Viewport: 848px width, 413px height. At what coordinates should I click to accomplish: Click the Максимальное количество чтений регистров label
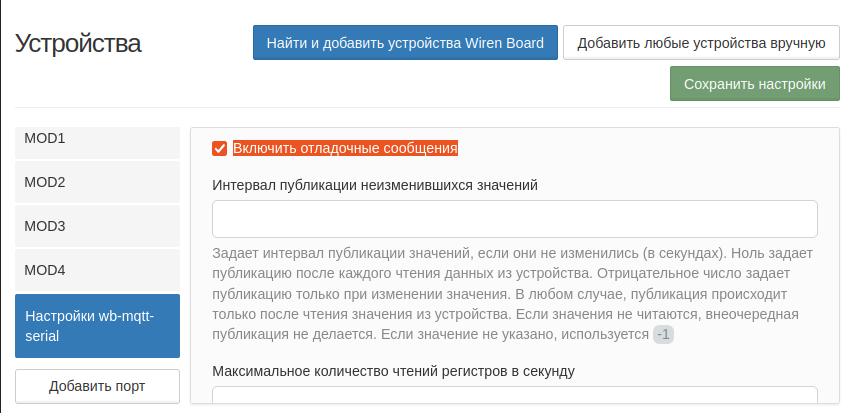pyautogui.click(x=393, y=371)
